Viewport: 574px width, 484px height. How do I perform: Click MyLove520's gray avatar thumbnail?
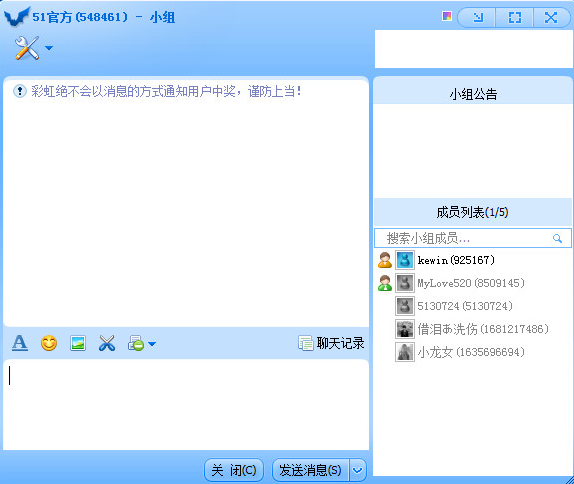(405, 283)
